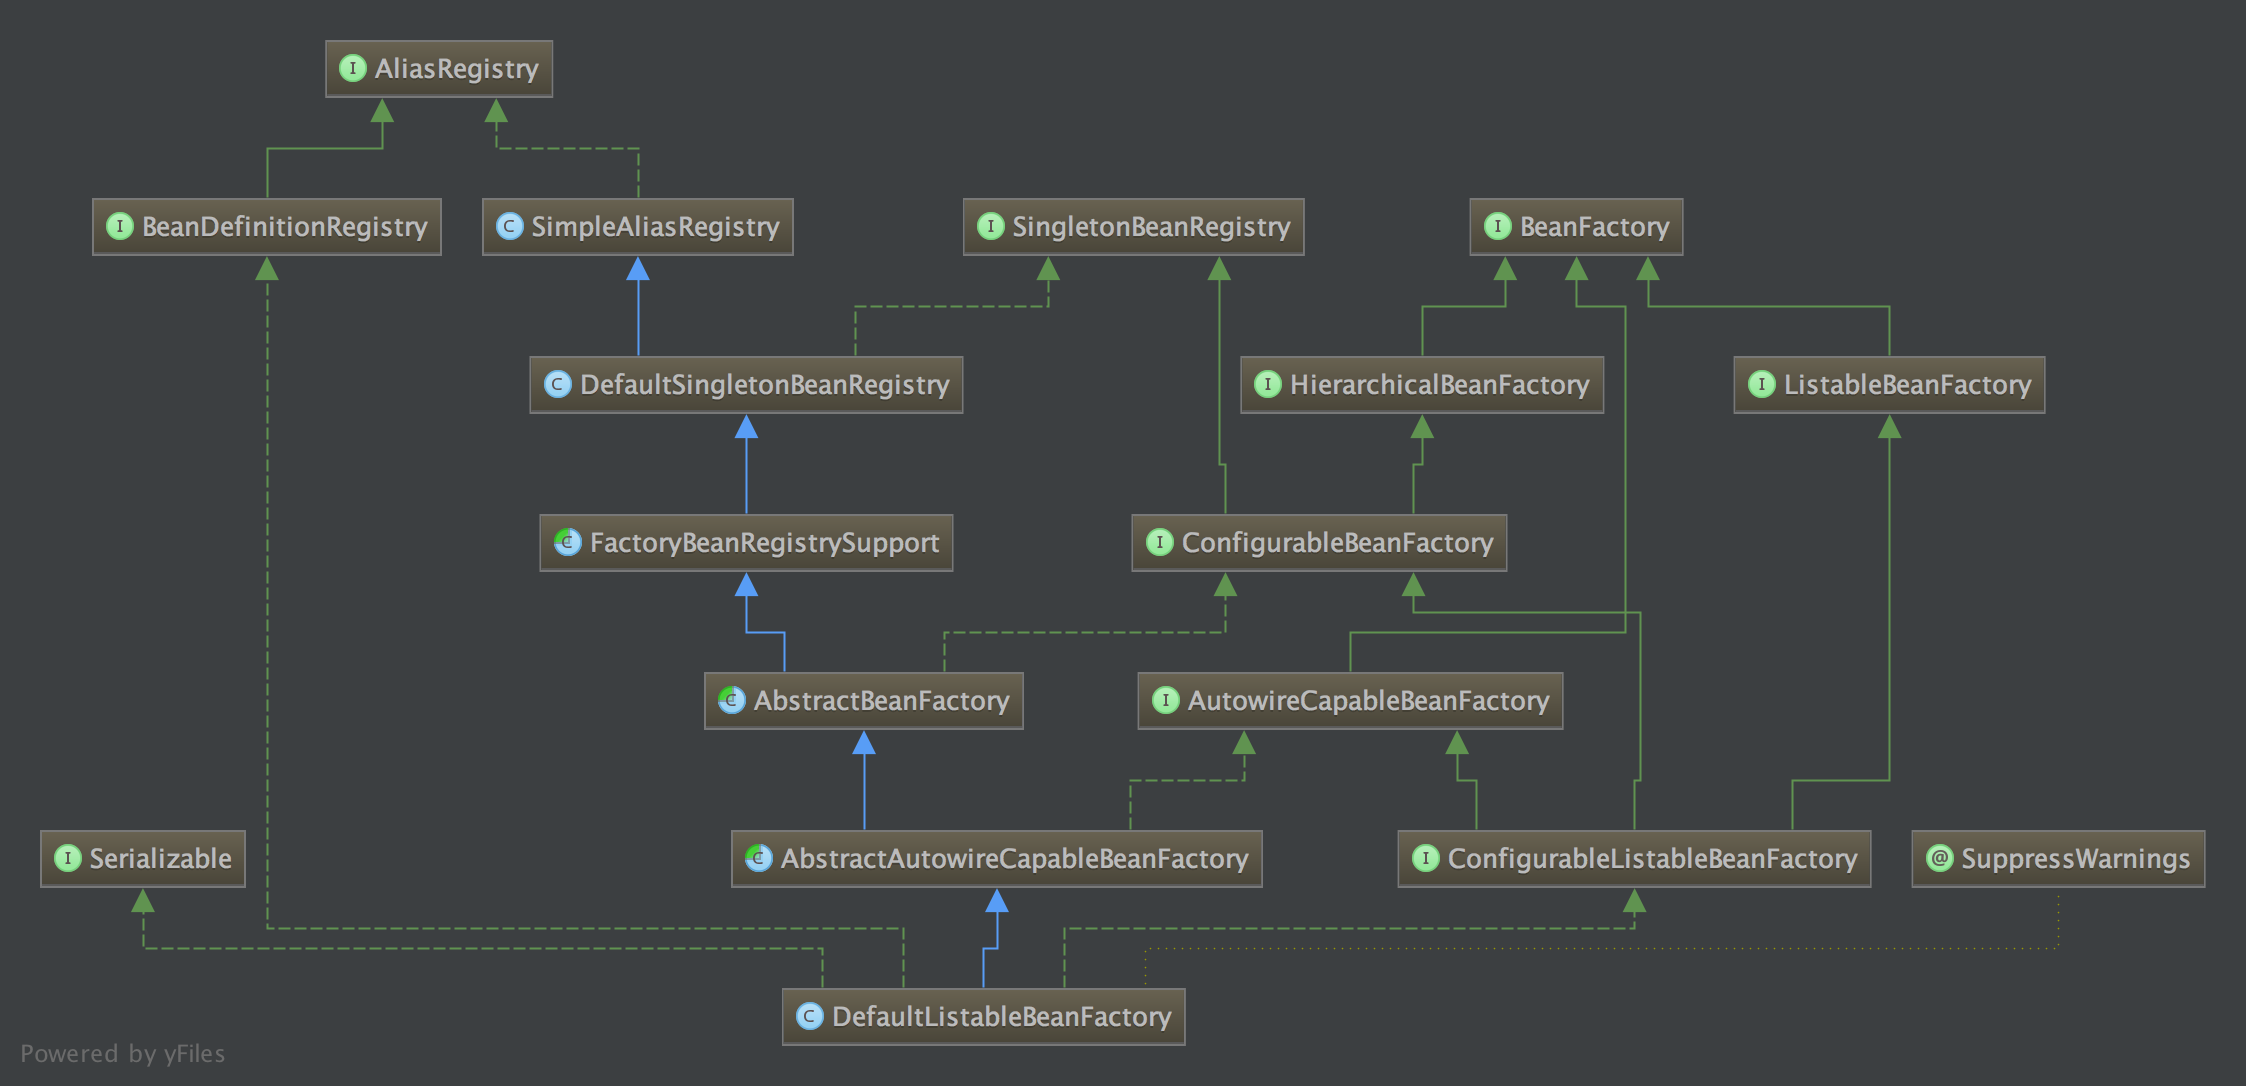The height and width of the screenshot is (1086, 2246).
Task: Click the annotation icon on SuppressWarnings node
Action: (x=1939, y=859)
